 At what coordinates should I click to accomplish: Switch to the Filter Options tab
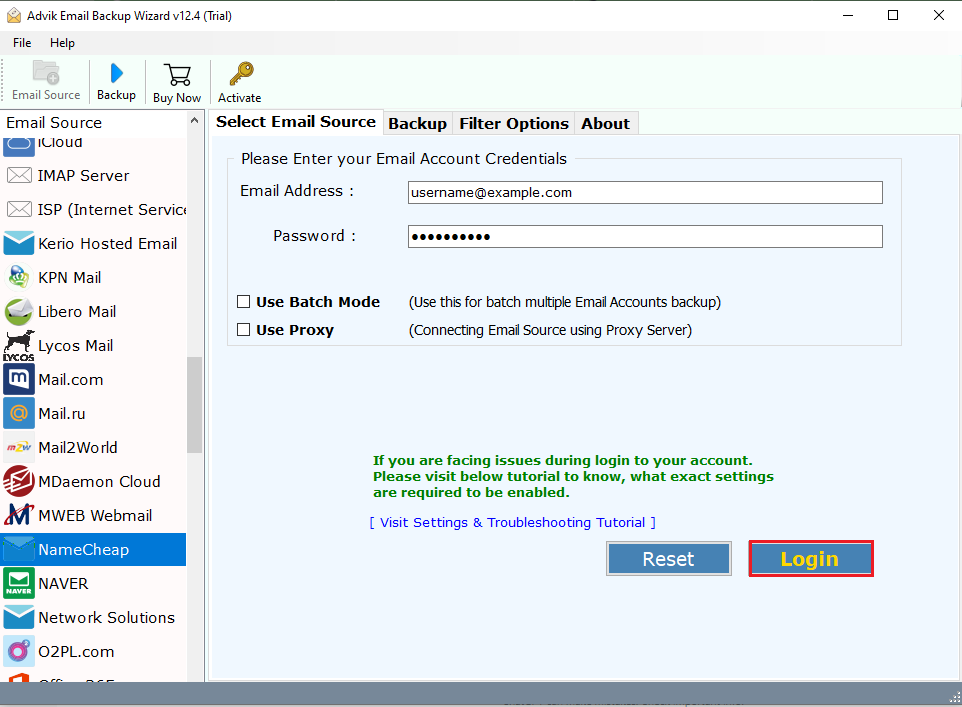(514, 124)
